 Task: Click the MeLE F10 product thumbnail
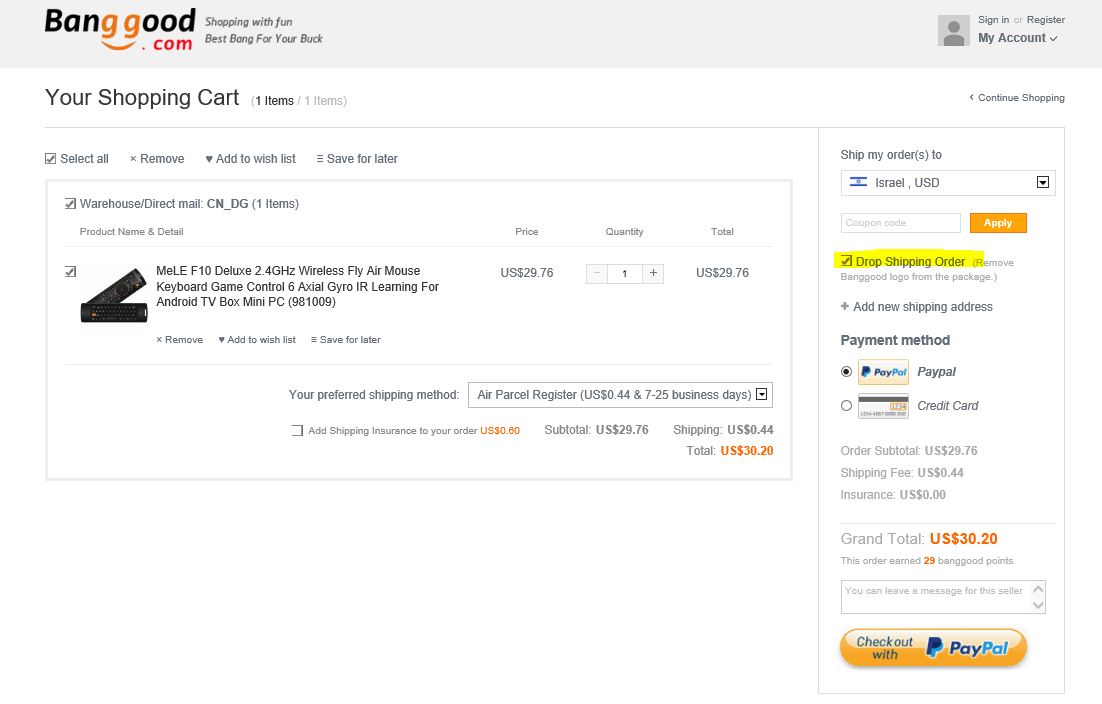113,293
